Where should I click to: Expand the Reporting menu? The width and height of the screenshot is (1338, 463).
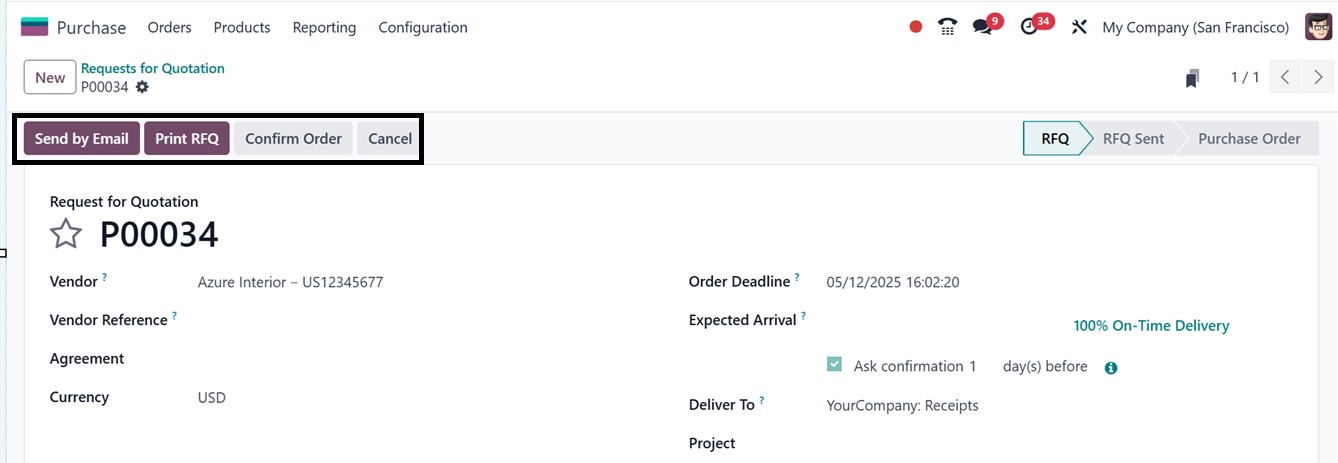coord(324,27)
